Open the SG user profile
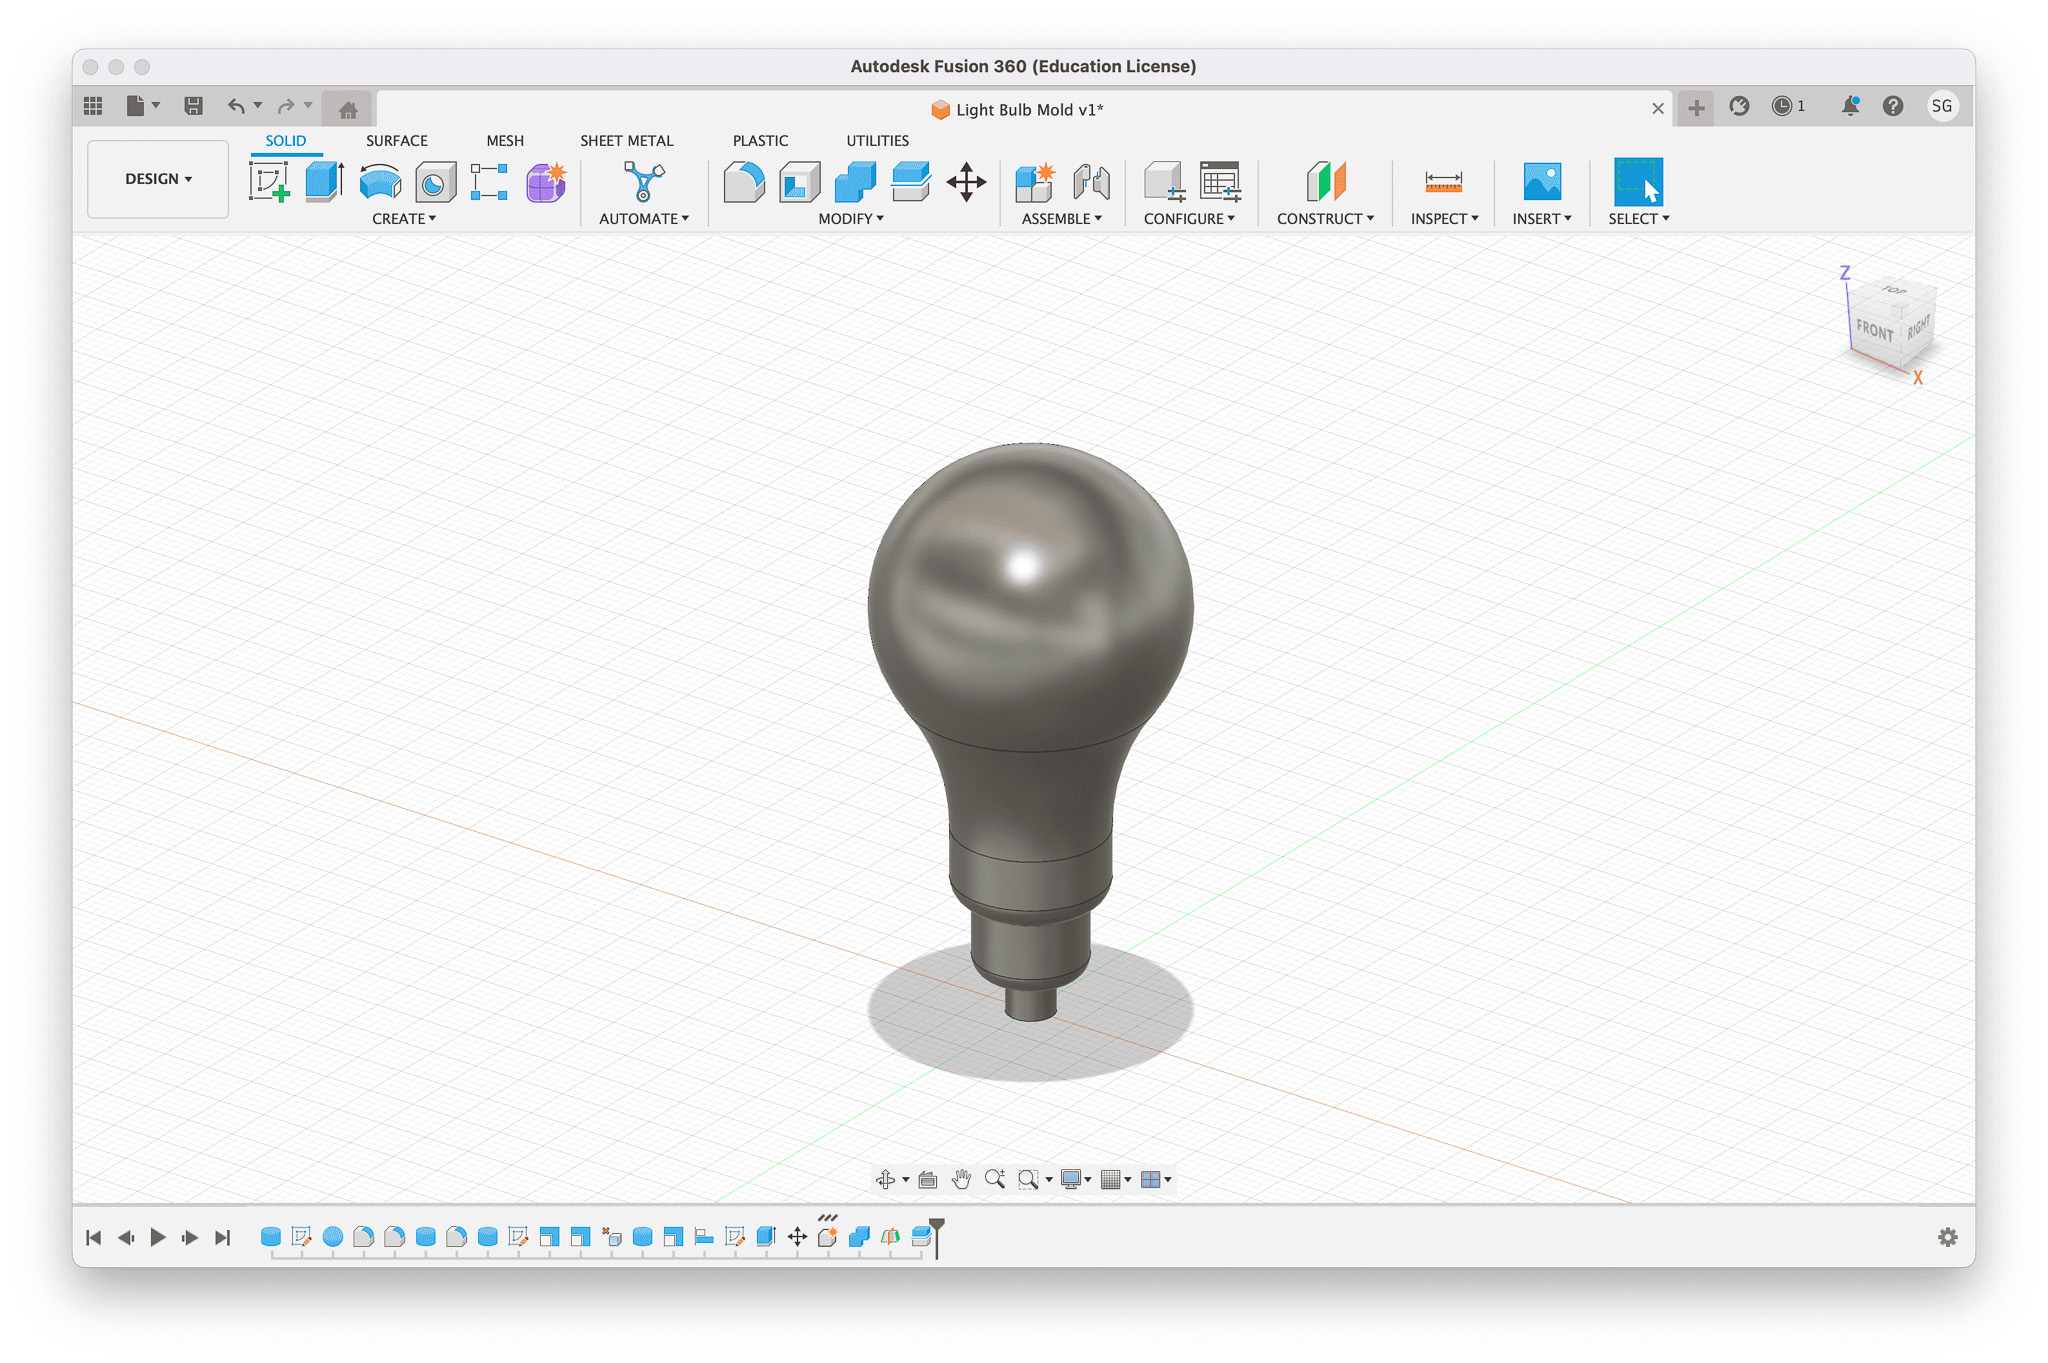This screenshot has height=1363, width=2048. [x=1942, y=106]
